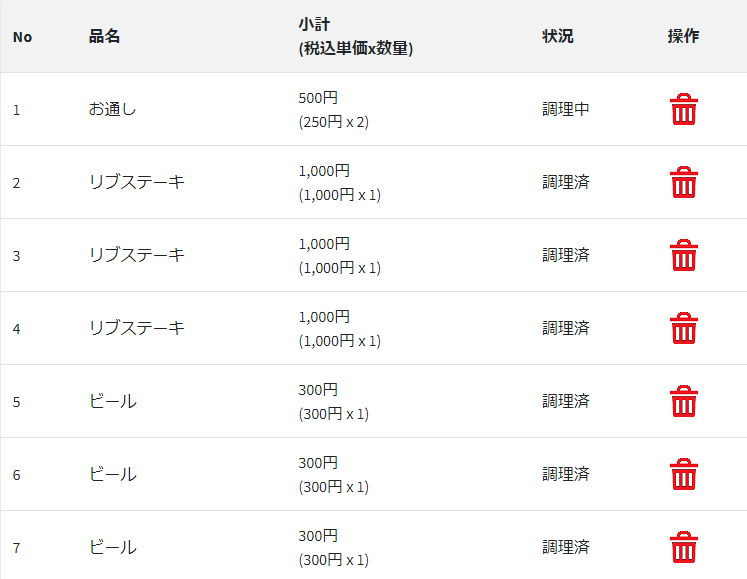This screenshot has width=747, height=579.
Task: Click the 小計 column header
Action: (x=310, y=25)
